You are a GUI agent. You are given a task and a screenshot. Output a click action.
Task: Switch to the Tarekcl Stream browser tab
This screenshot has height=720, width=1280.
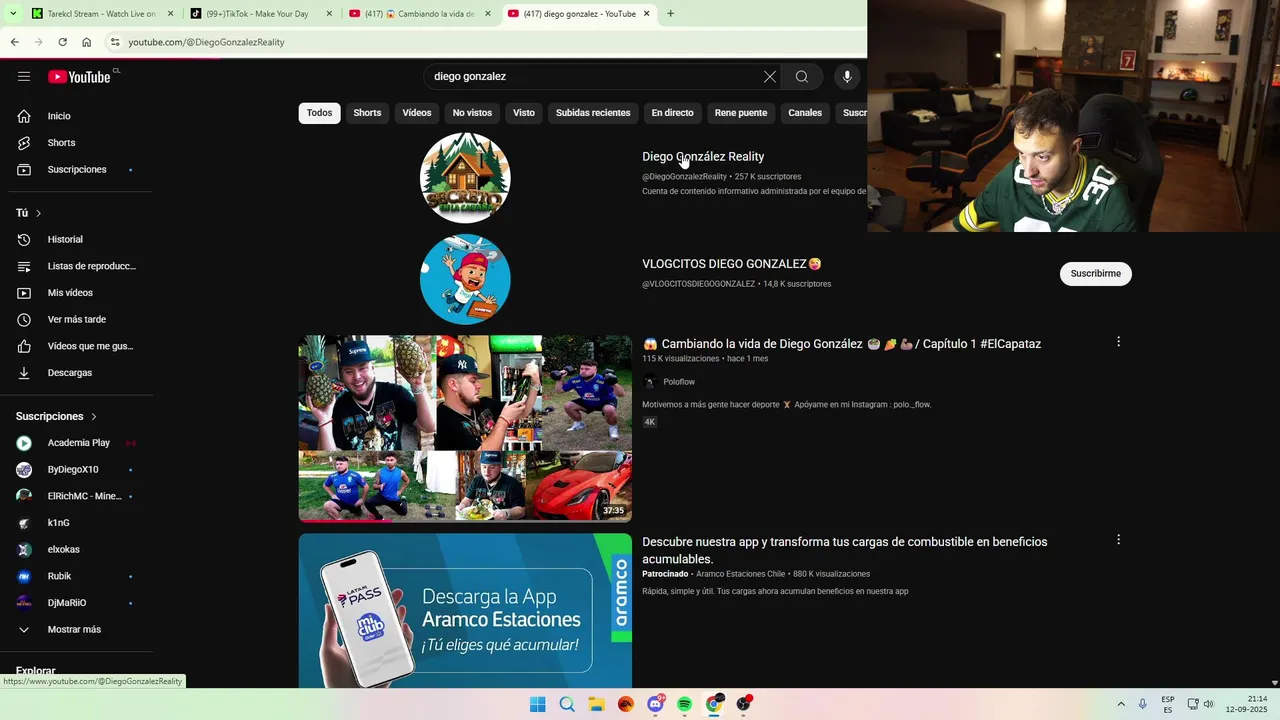pyautogui.click(x=100, y=14)
